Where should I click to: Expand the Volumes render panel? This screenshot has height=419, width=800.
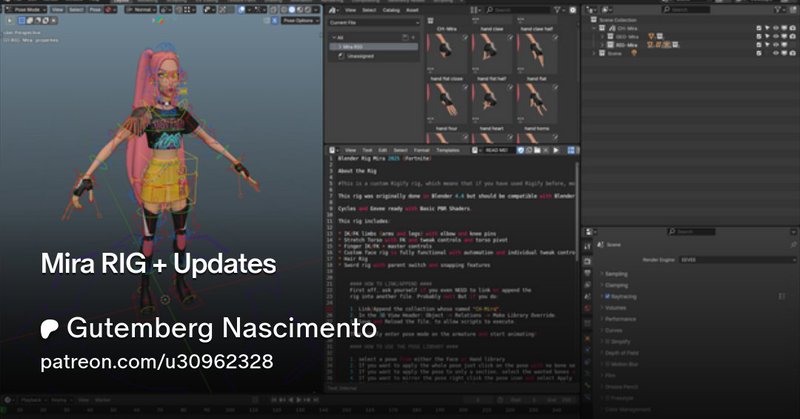point(614,308)
